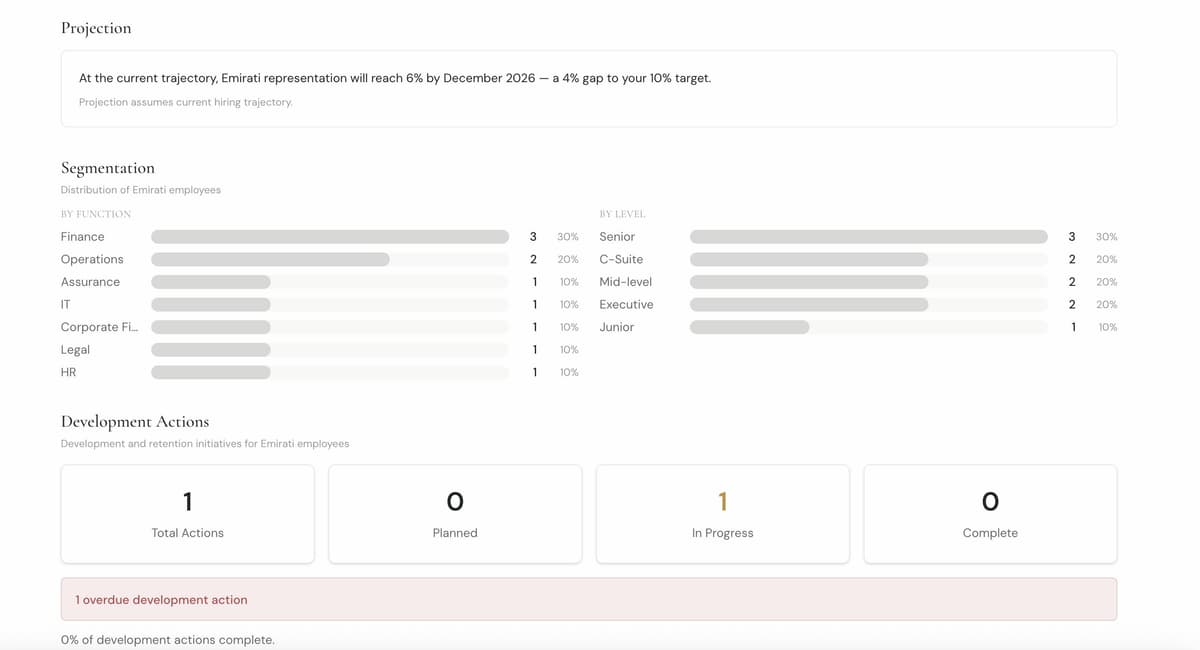Click the Assurance function progress bar
1200x650 pixels.
(330, 282)
